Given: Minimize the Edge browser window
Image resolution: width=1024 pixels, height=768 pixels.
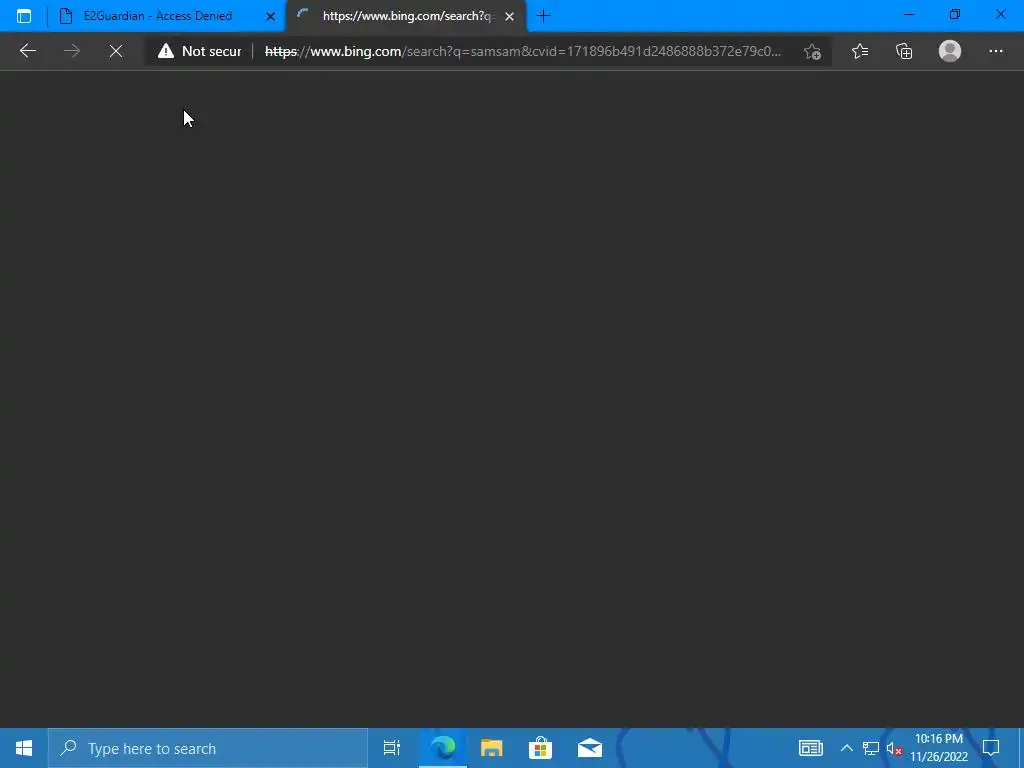Looking at the screenshot, I should click(x=909, y=14).
